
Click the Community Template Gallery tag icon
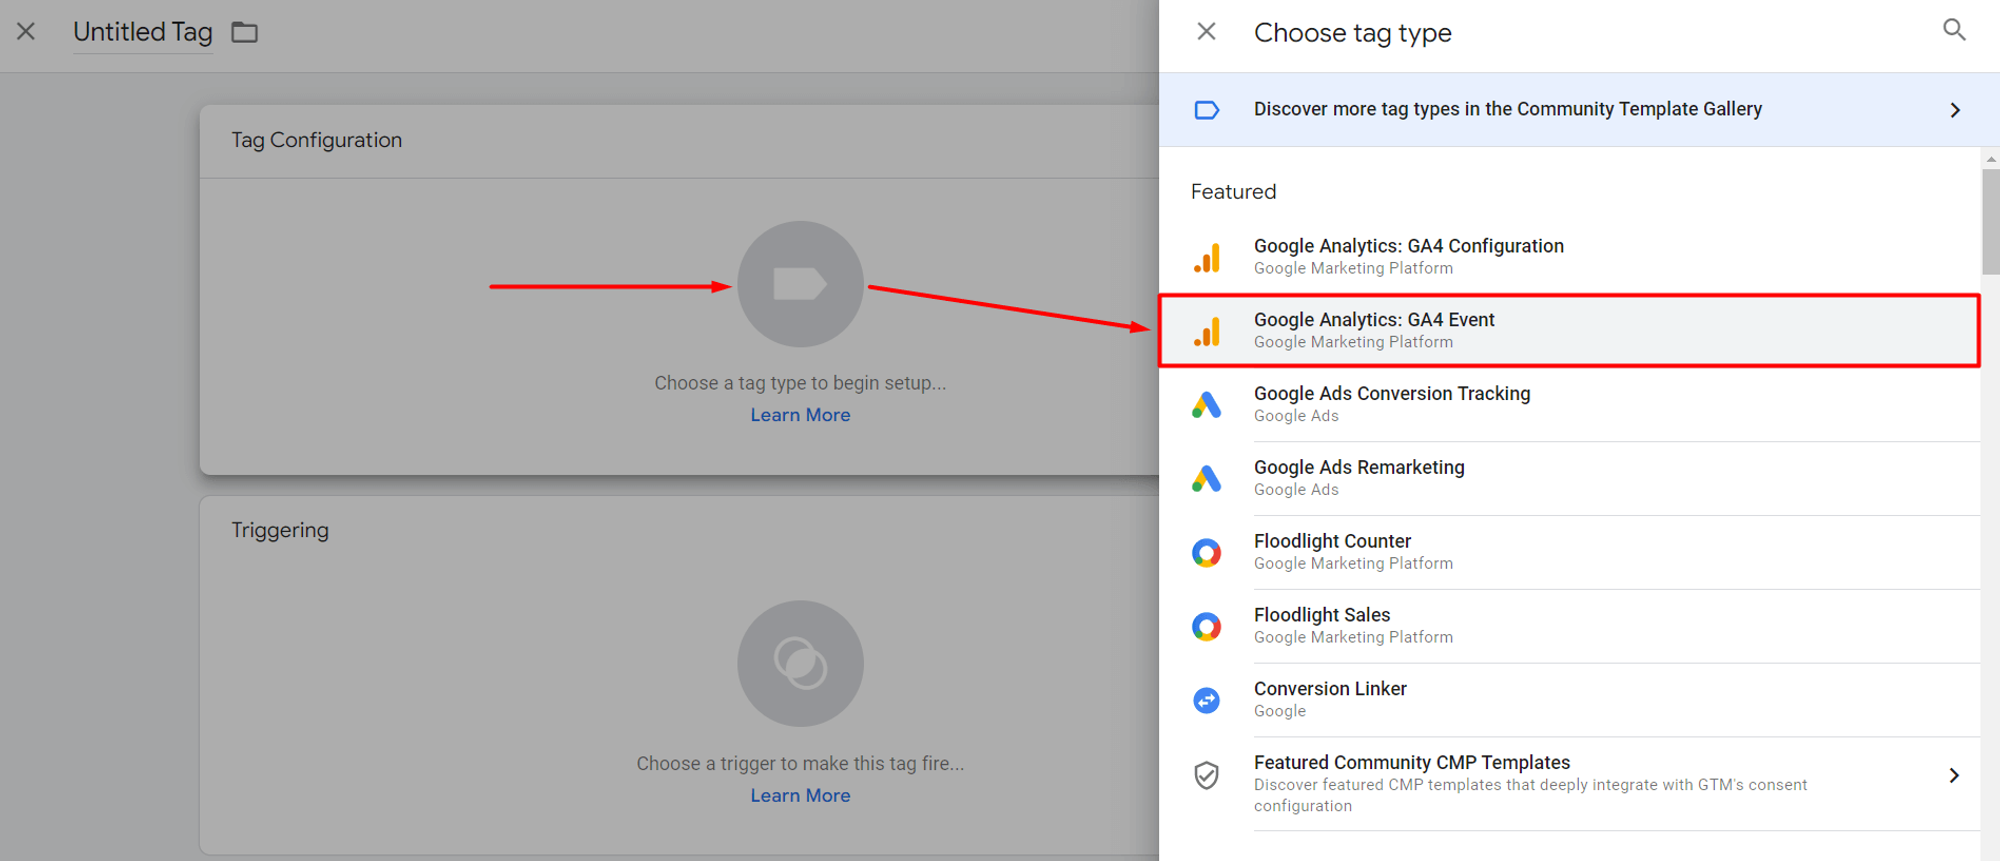pyautogui.click(x=1207, y=110)
